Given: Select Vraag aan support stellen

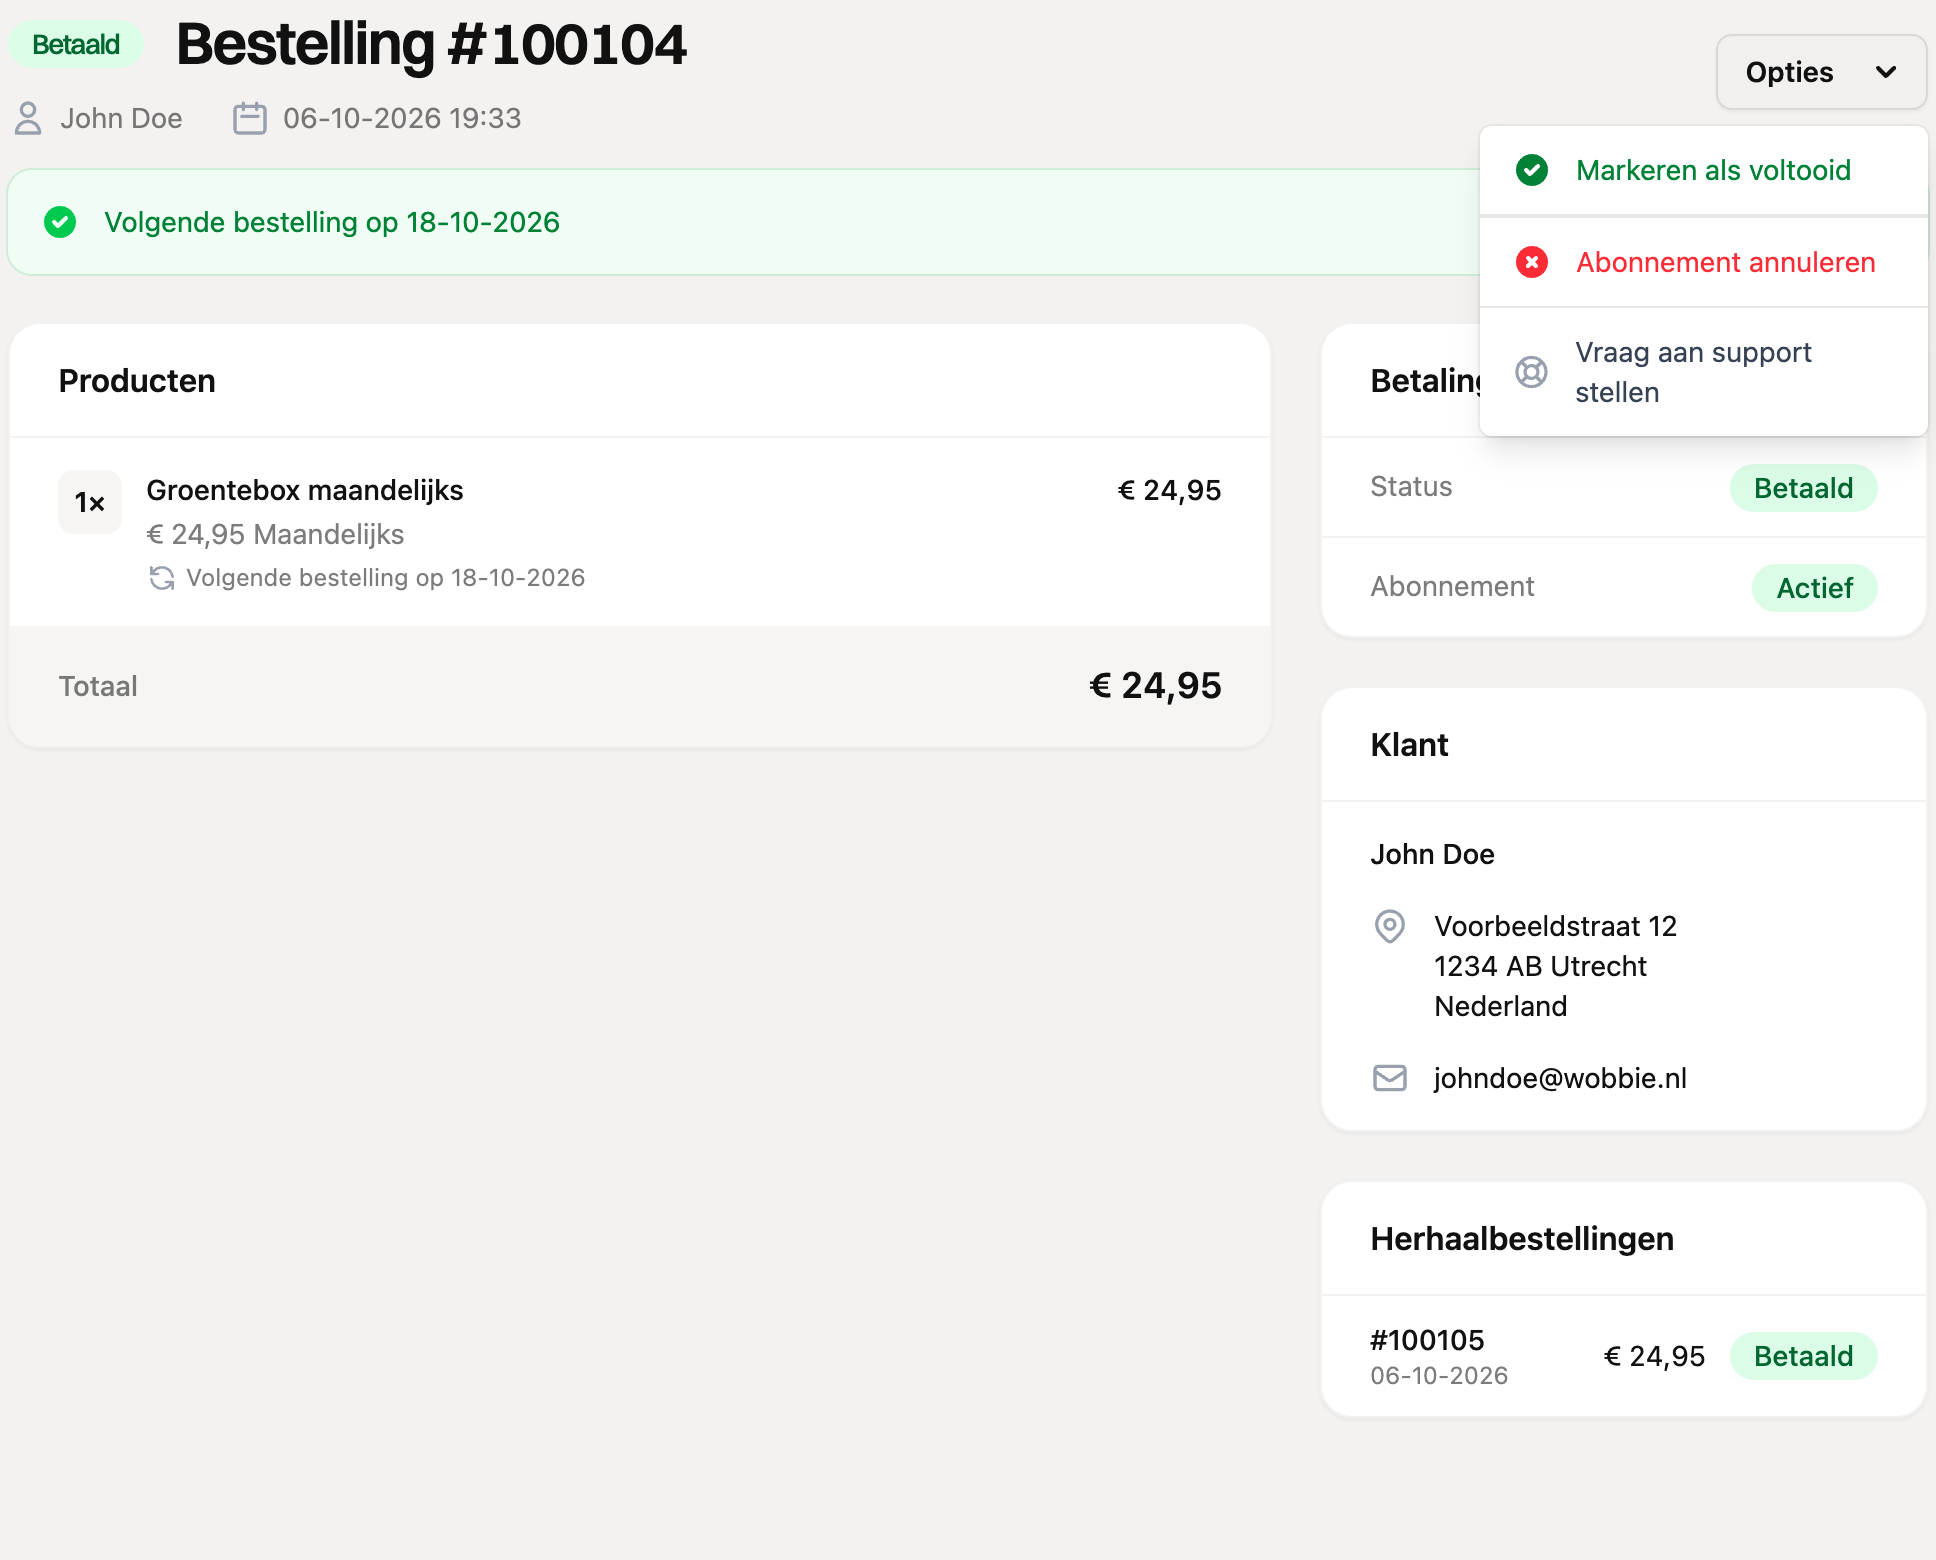Looking at the screenshot, I should 1704,372.
